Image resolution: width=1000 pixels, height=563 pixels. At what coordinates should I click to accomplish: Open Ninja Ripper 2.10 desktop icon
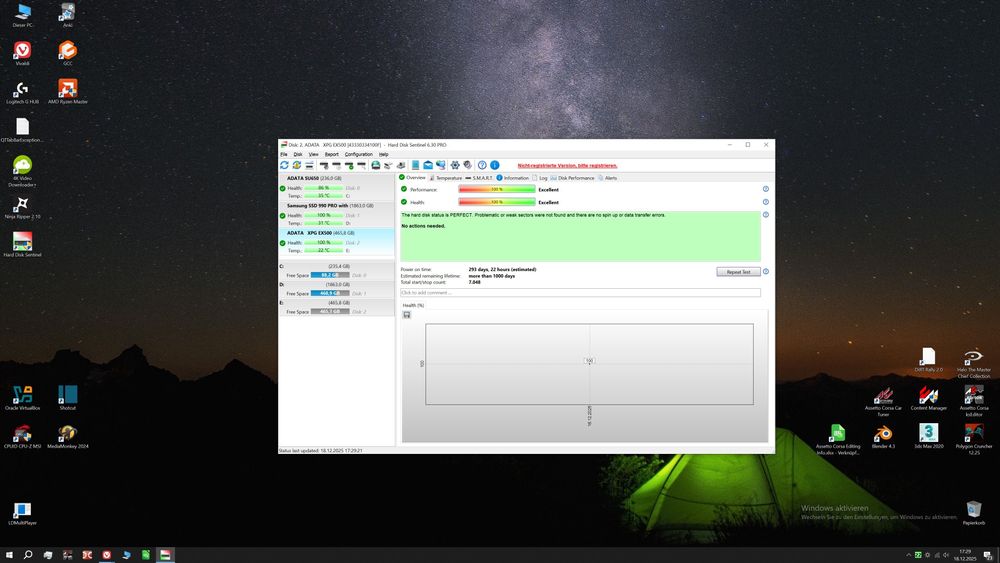coord(22,207)
